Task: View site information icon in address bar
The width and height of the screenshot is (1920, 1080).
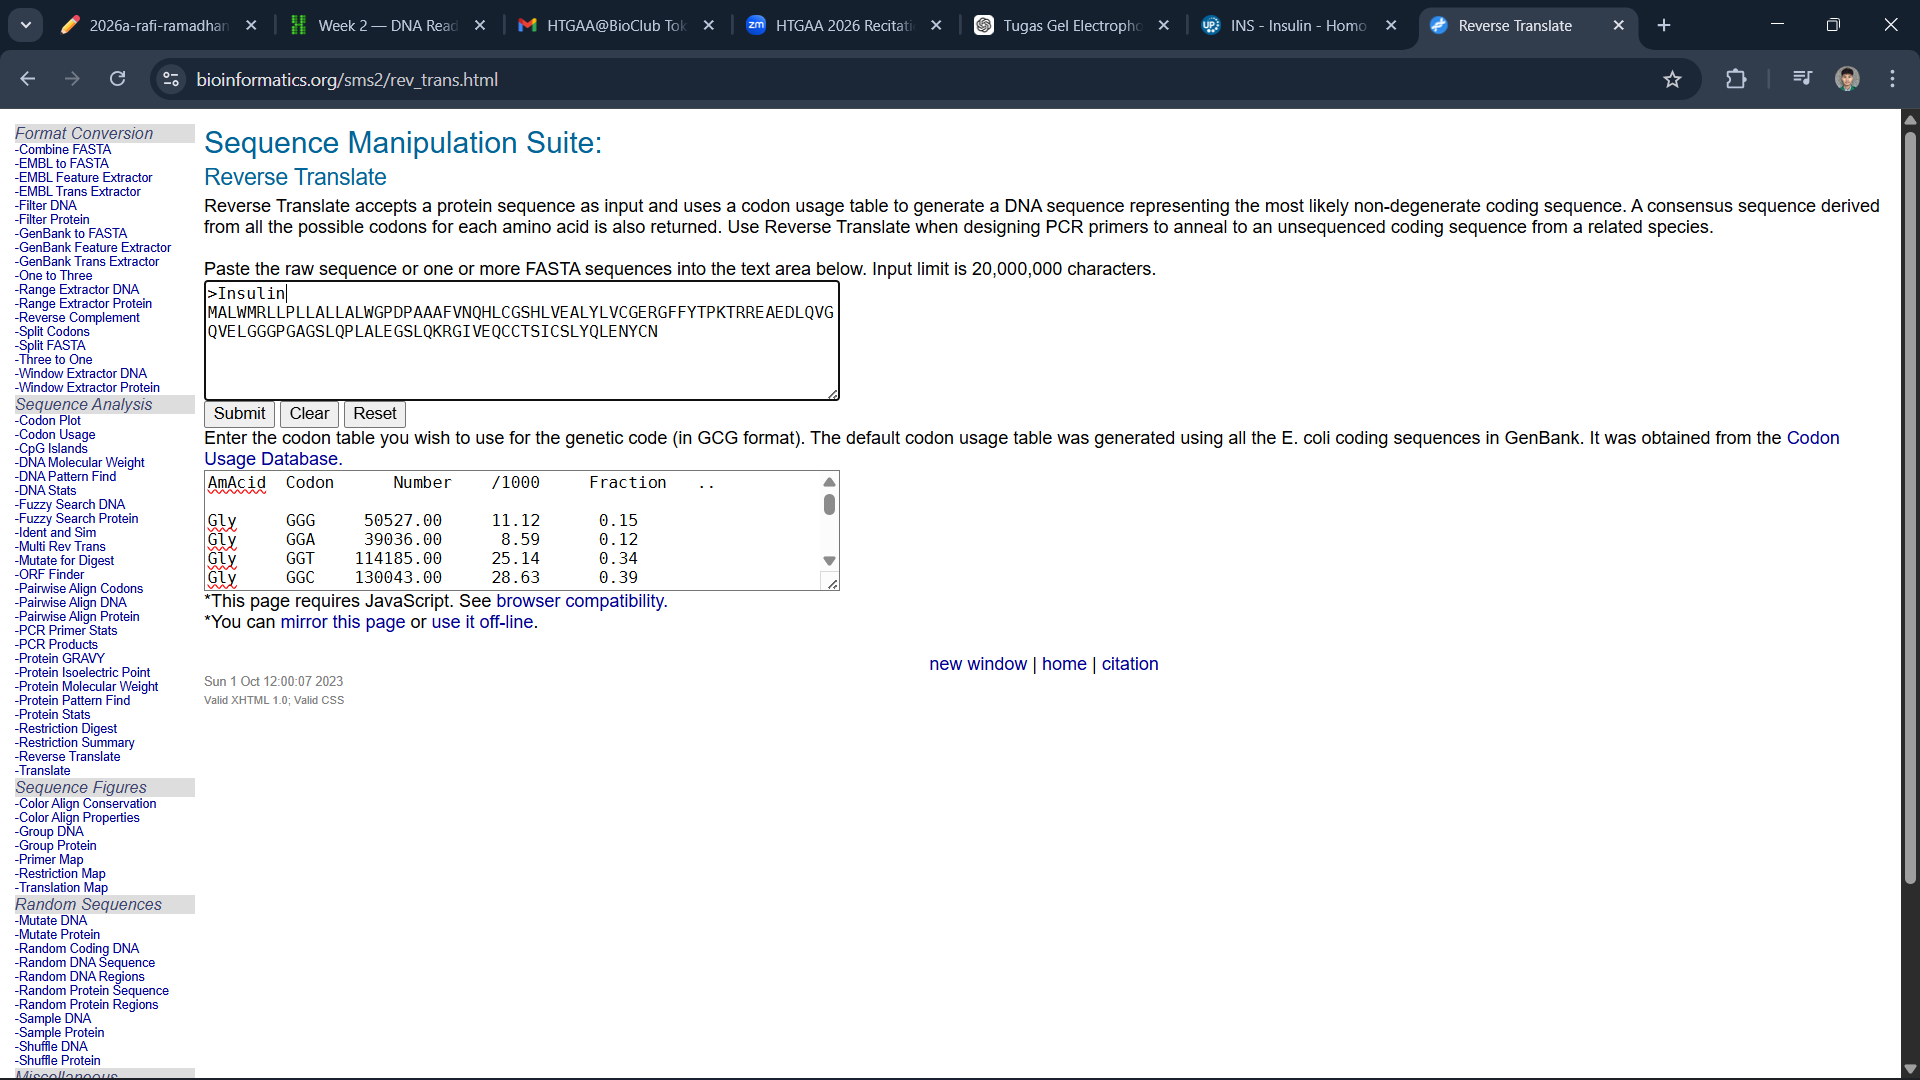Action: (172, 79)
